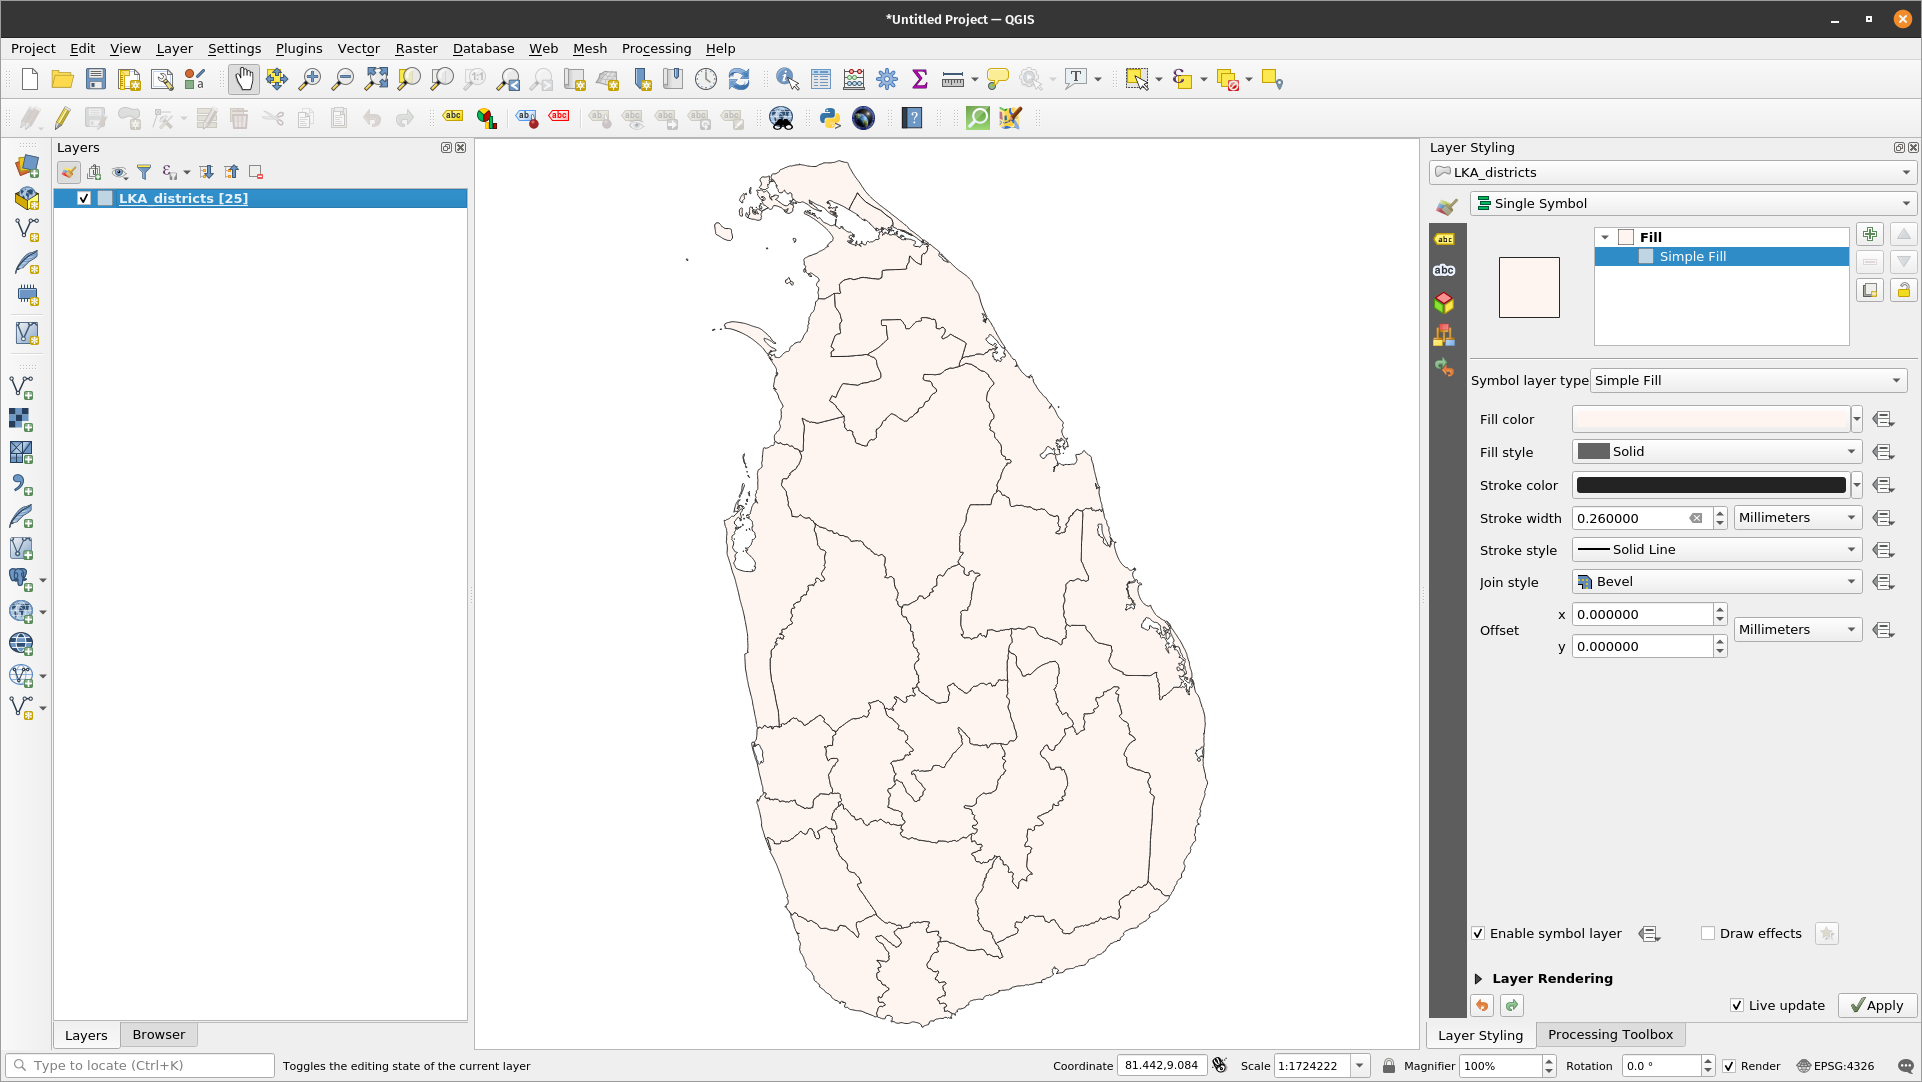
Task: Toggle visibility of LKA_districts layer
Action: coord(83,198)
